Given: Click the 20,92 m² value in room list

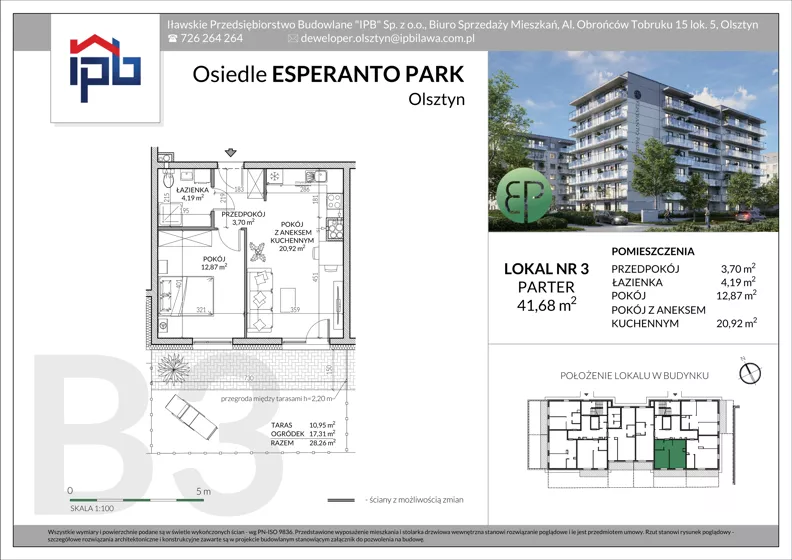Looking at the screenshot, I should pyautogui.click(x=736, y=323).
